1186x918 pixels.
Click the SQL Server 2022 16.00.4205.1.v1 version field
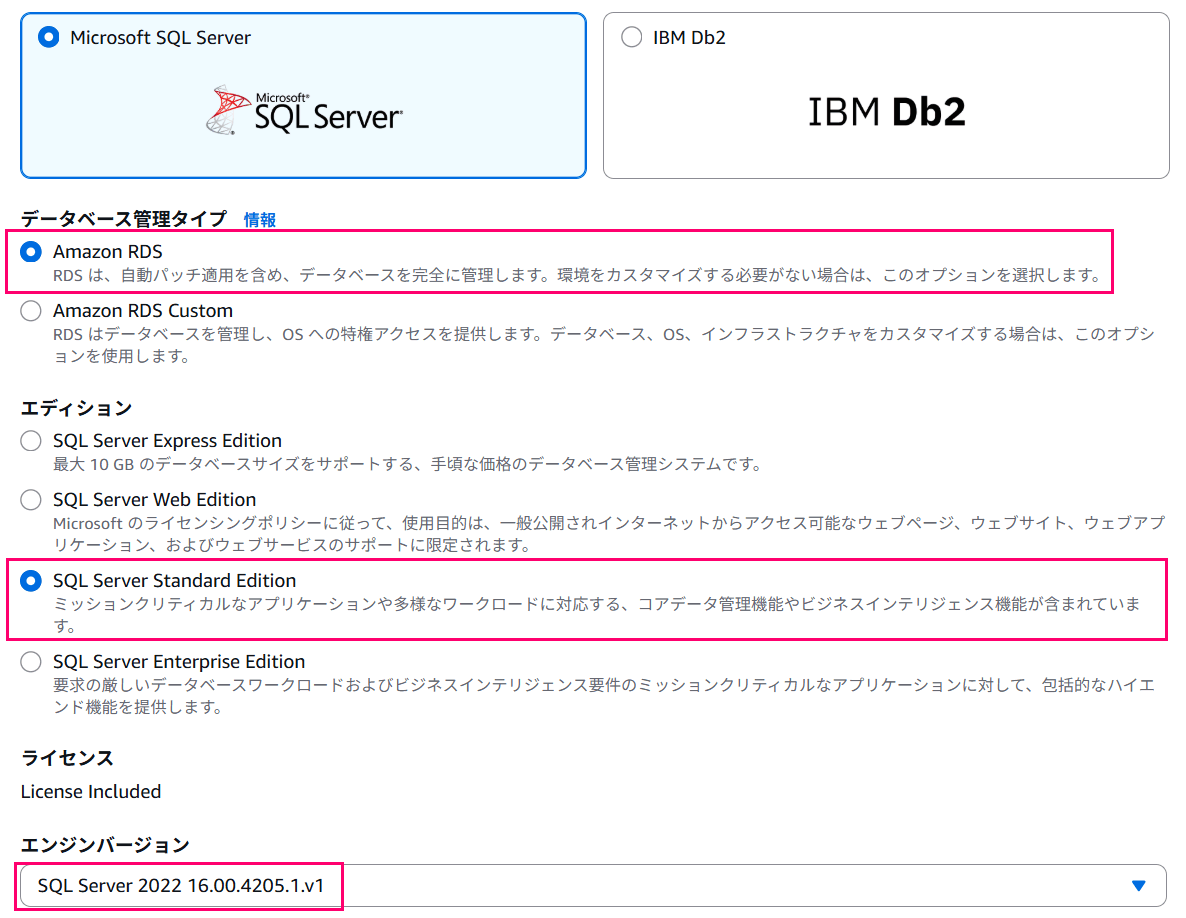tap(593, 885)
